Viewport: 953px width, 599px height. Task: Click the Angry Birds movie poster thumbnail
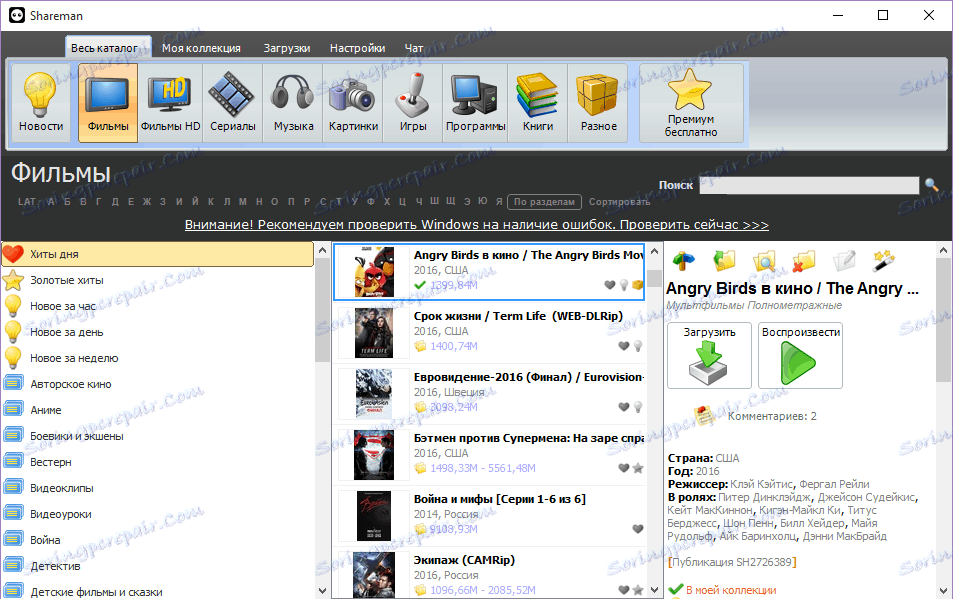tap(374, 272)
